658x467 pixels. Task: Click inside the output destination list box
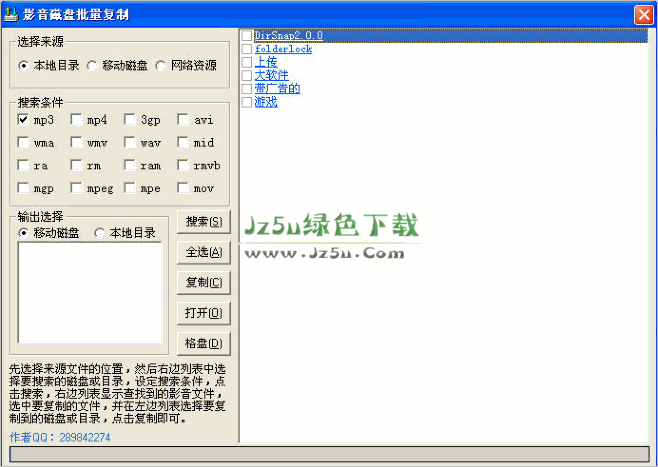(x=90, y=293)
